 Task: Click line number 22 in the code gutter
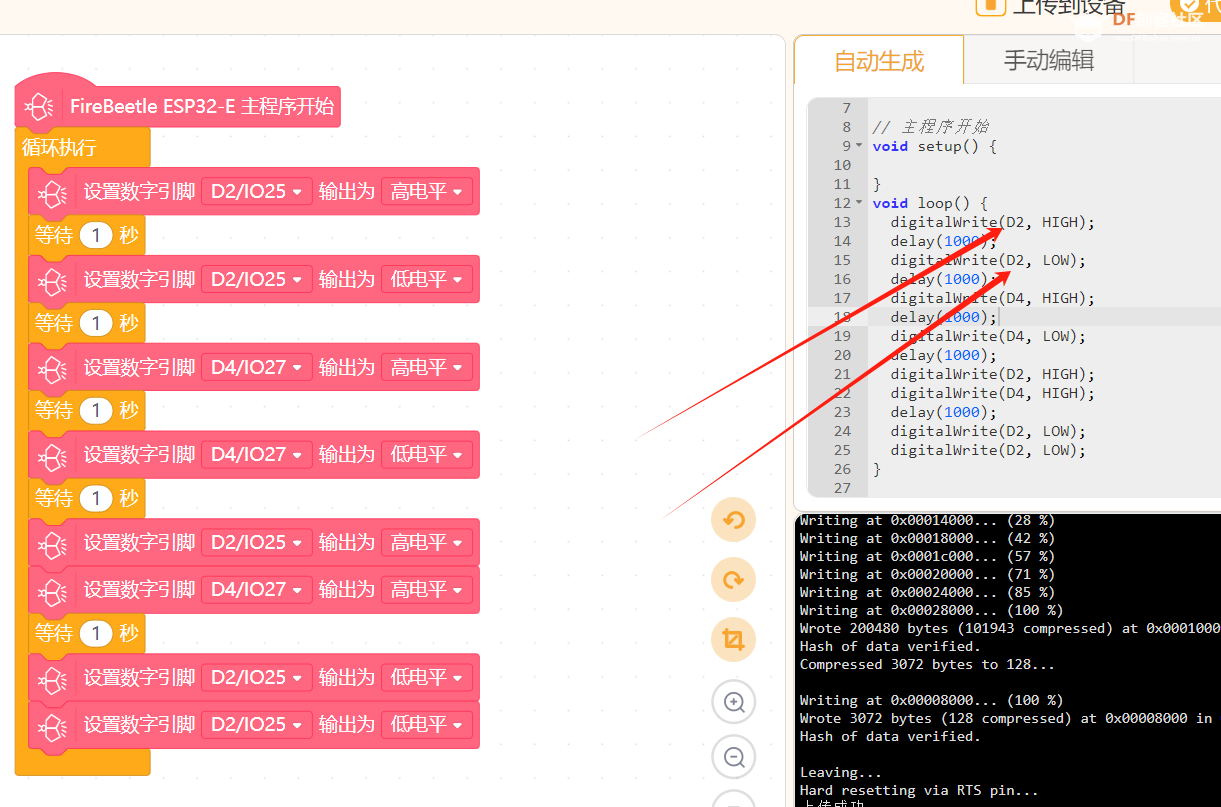tap(841, 393)
